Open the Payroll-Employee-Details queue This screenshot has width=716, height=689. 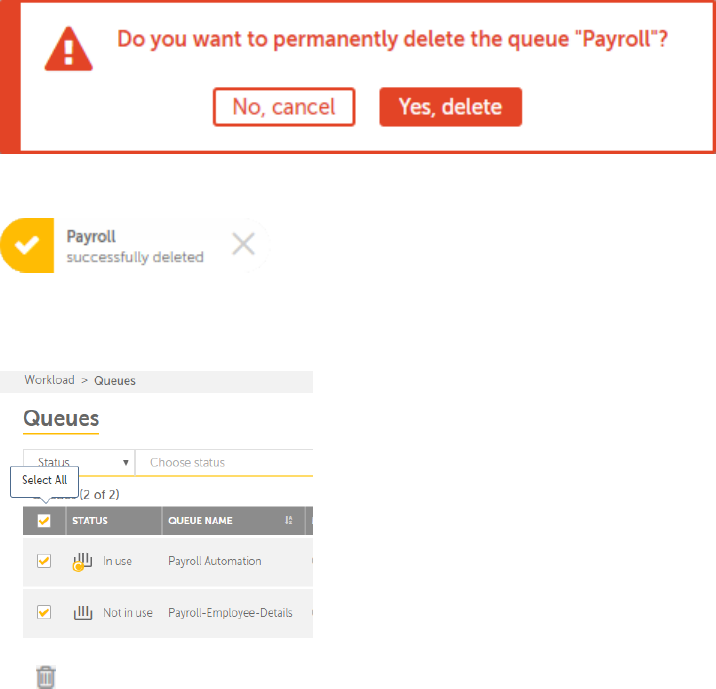[x=230, y=612]
